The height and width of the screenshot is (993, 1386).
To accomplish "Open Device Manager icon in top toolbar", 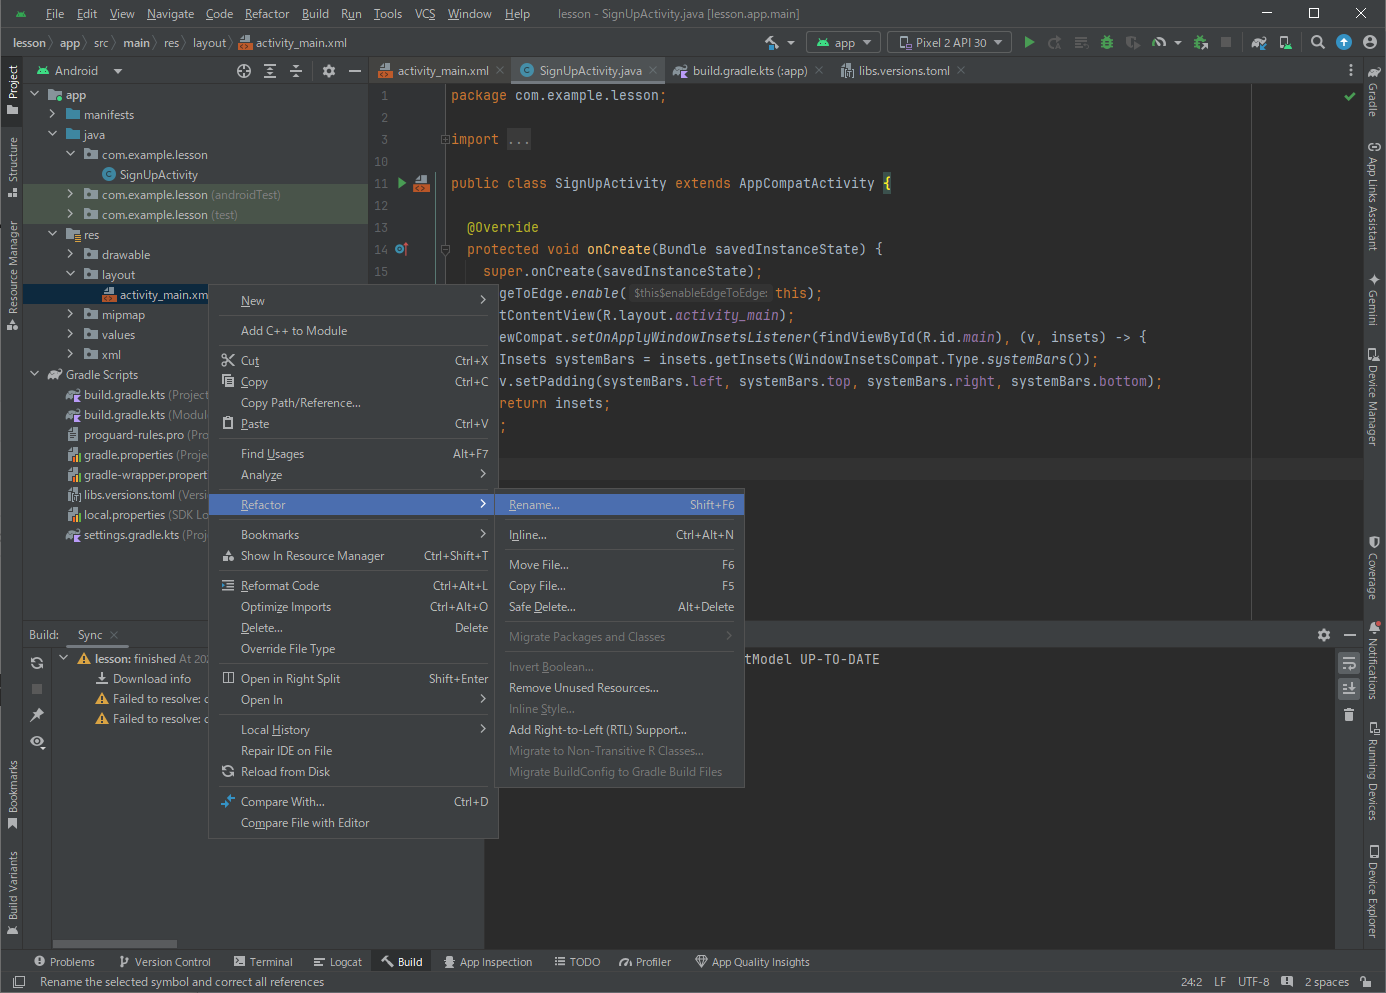I will [1286, 42].
